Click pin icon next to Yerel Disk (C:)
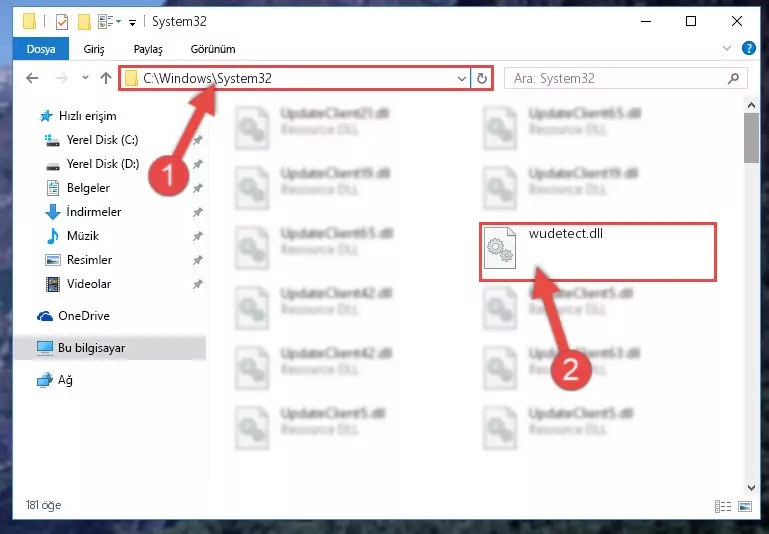 point(198,140)
